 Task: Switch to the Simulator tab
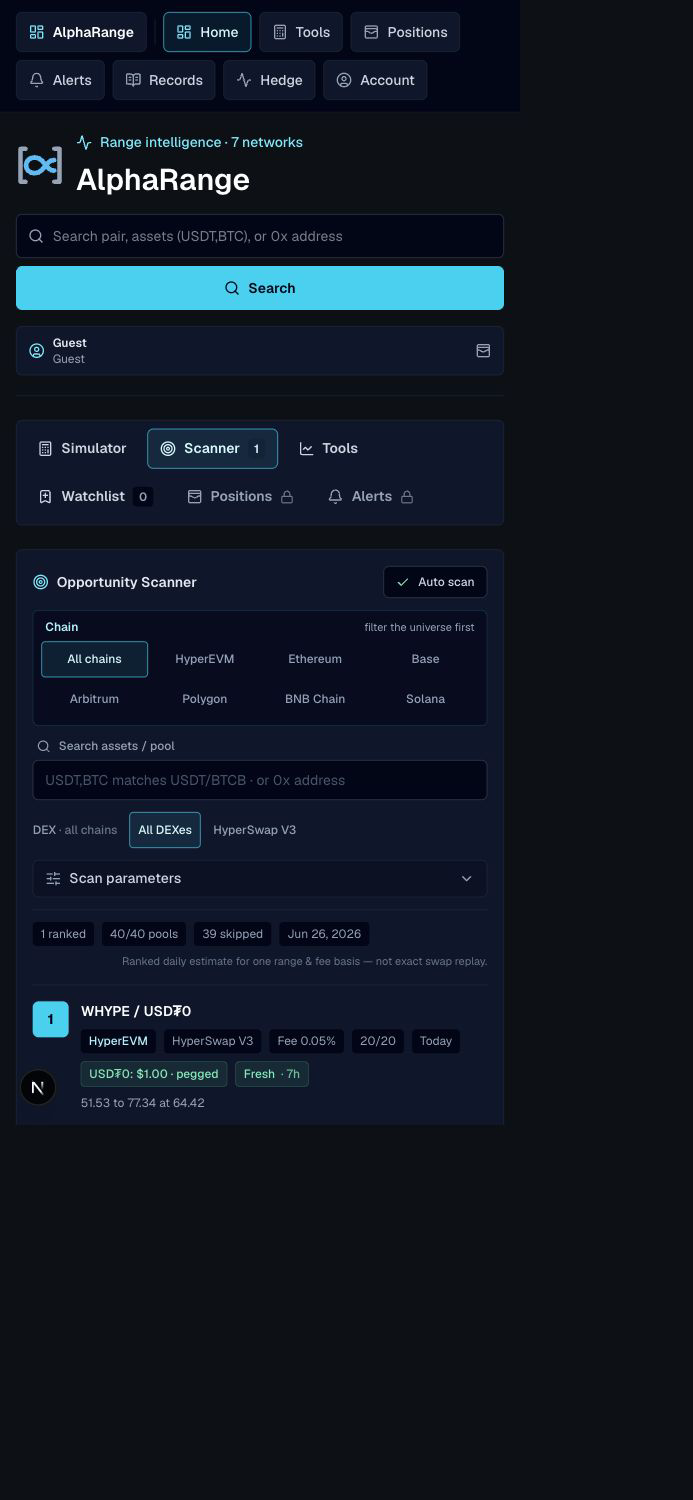pos(82,448)
